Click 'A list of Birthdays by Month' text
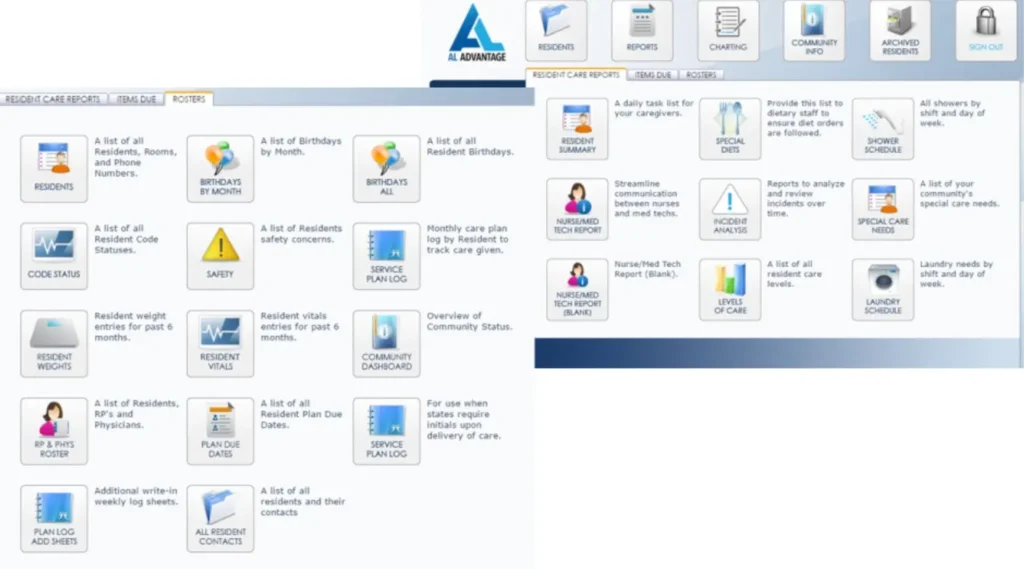1024x569 pixels. point(301,146)
